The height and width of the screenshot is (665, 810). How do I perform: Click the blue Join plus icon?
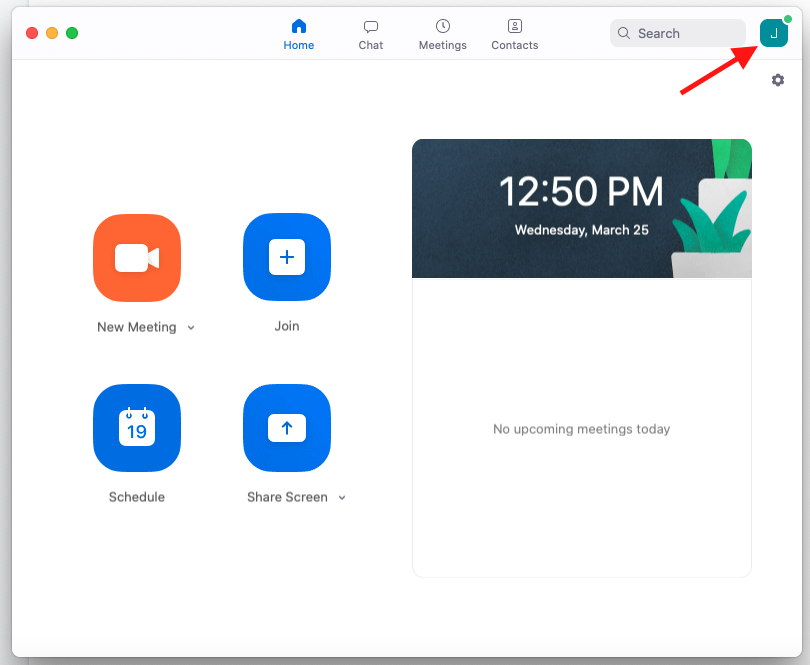point(287,257)
